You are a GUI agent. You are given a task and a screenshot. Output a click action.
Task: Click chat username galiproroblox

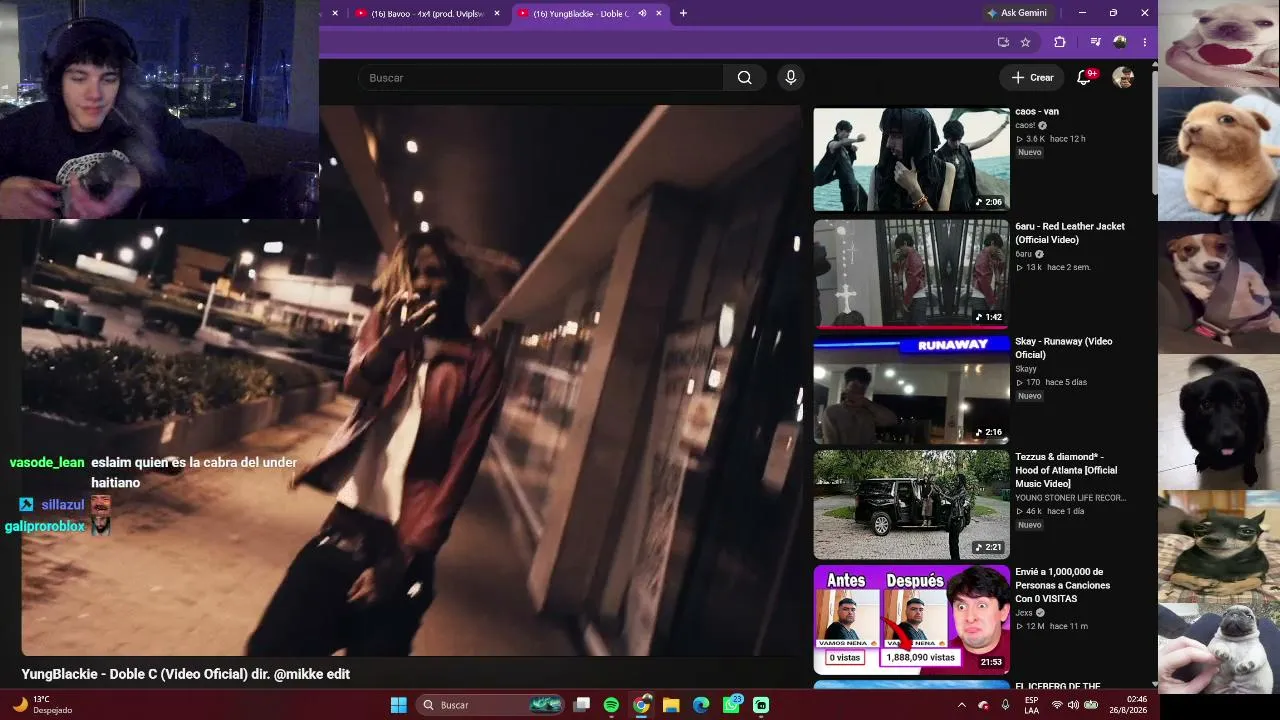click(45, 526)
